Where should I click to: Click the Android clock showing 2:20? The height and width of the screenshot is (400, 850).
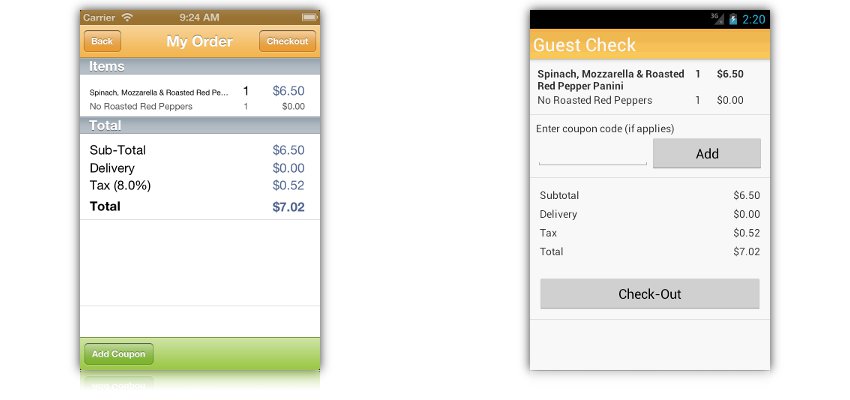[x=754, y=19]
